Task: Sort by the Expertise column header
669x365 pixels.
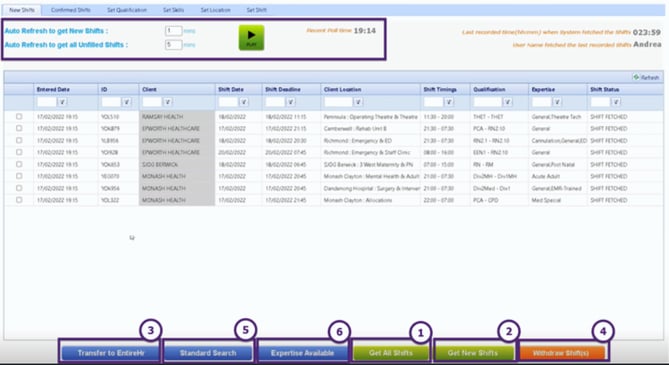Action: 543,89
